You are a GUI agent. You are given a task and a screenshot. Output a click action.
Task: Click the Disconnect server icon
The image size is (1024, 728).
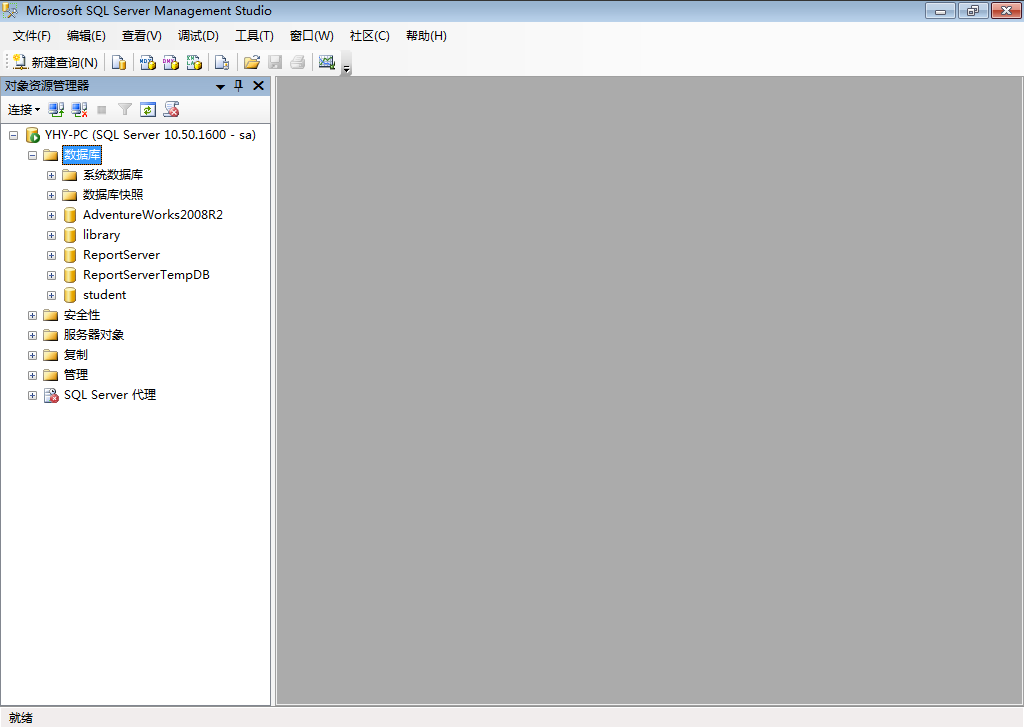click(x=80, y=110)
